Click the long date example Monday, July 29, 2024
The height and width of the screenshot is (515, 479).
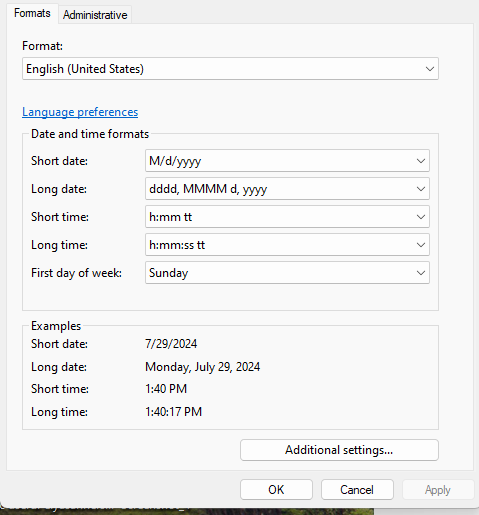203,367
